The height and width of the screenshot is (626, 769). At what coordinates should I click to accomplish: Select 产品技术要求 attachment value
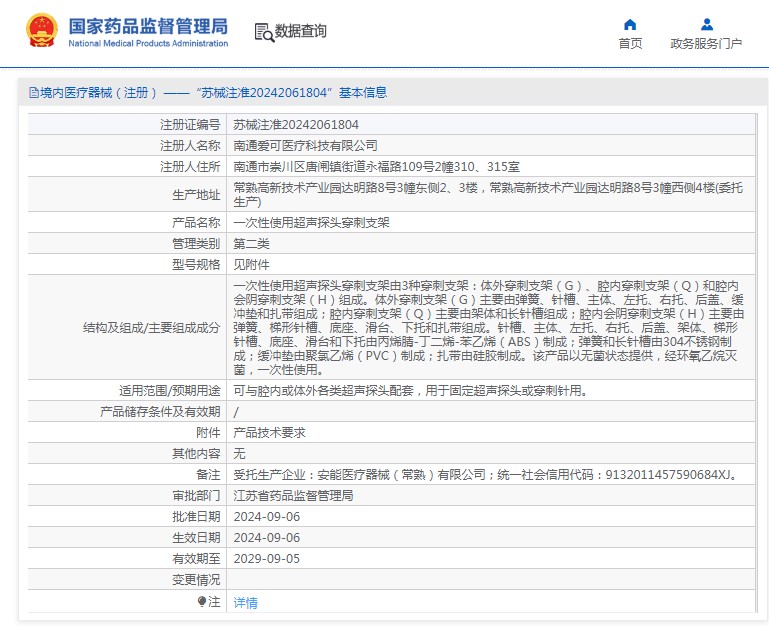click(269, 433)
